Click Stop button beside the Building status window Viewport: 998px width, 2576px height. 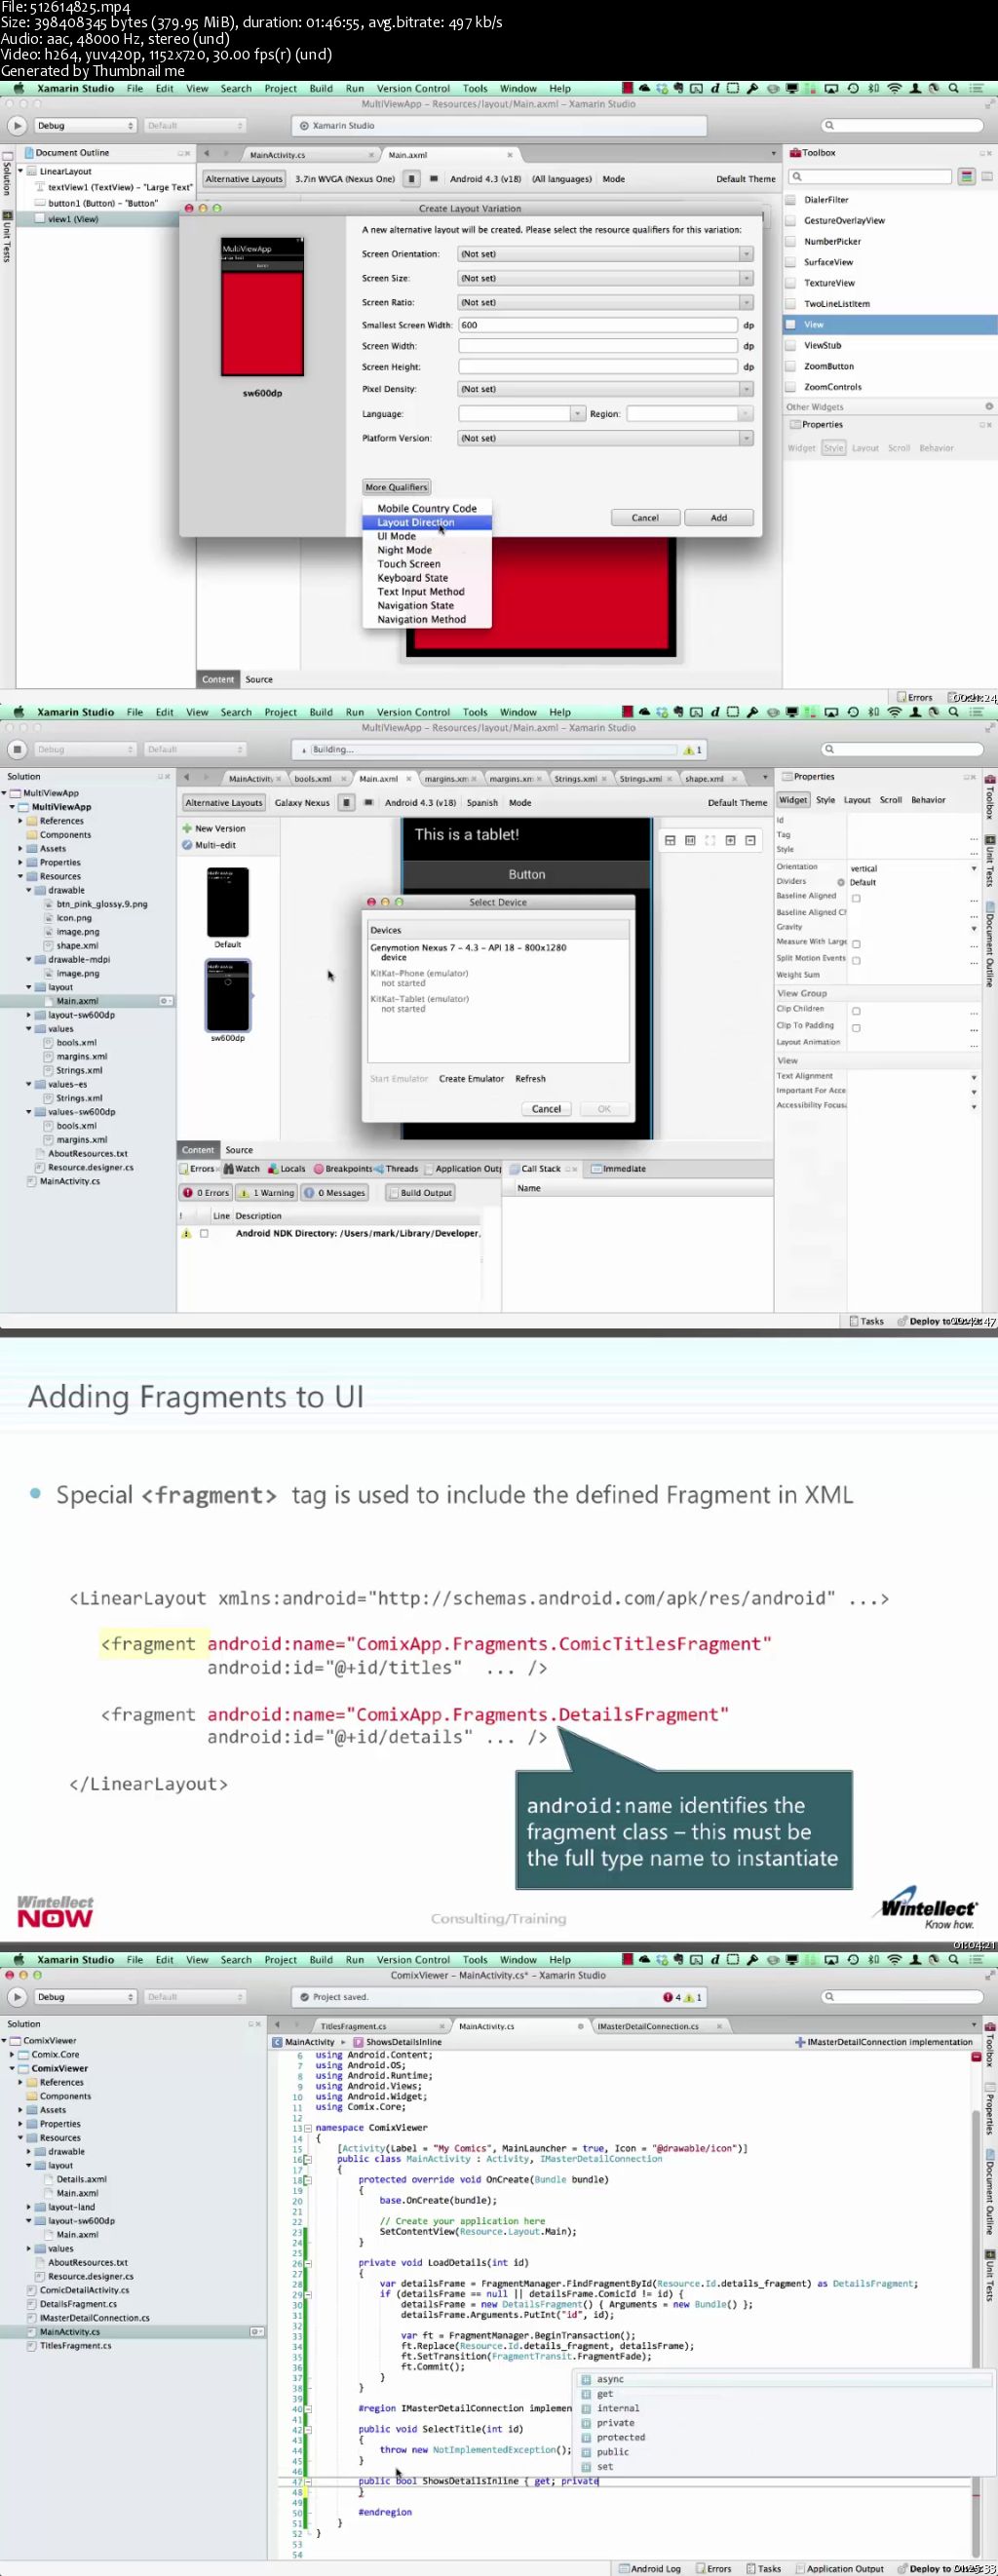17,749
